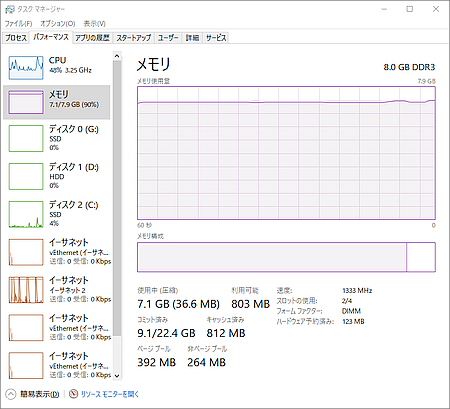
Task: Click the メモリ構成 composition bar
Action: click(x=286, y=257)
